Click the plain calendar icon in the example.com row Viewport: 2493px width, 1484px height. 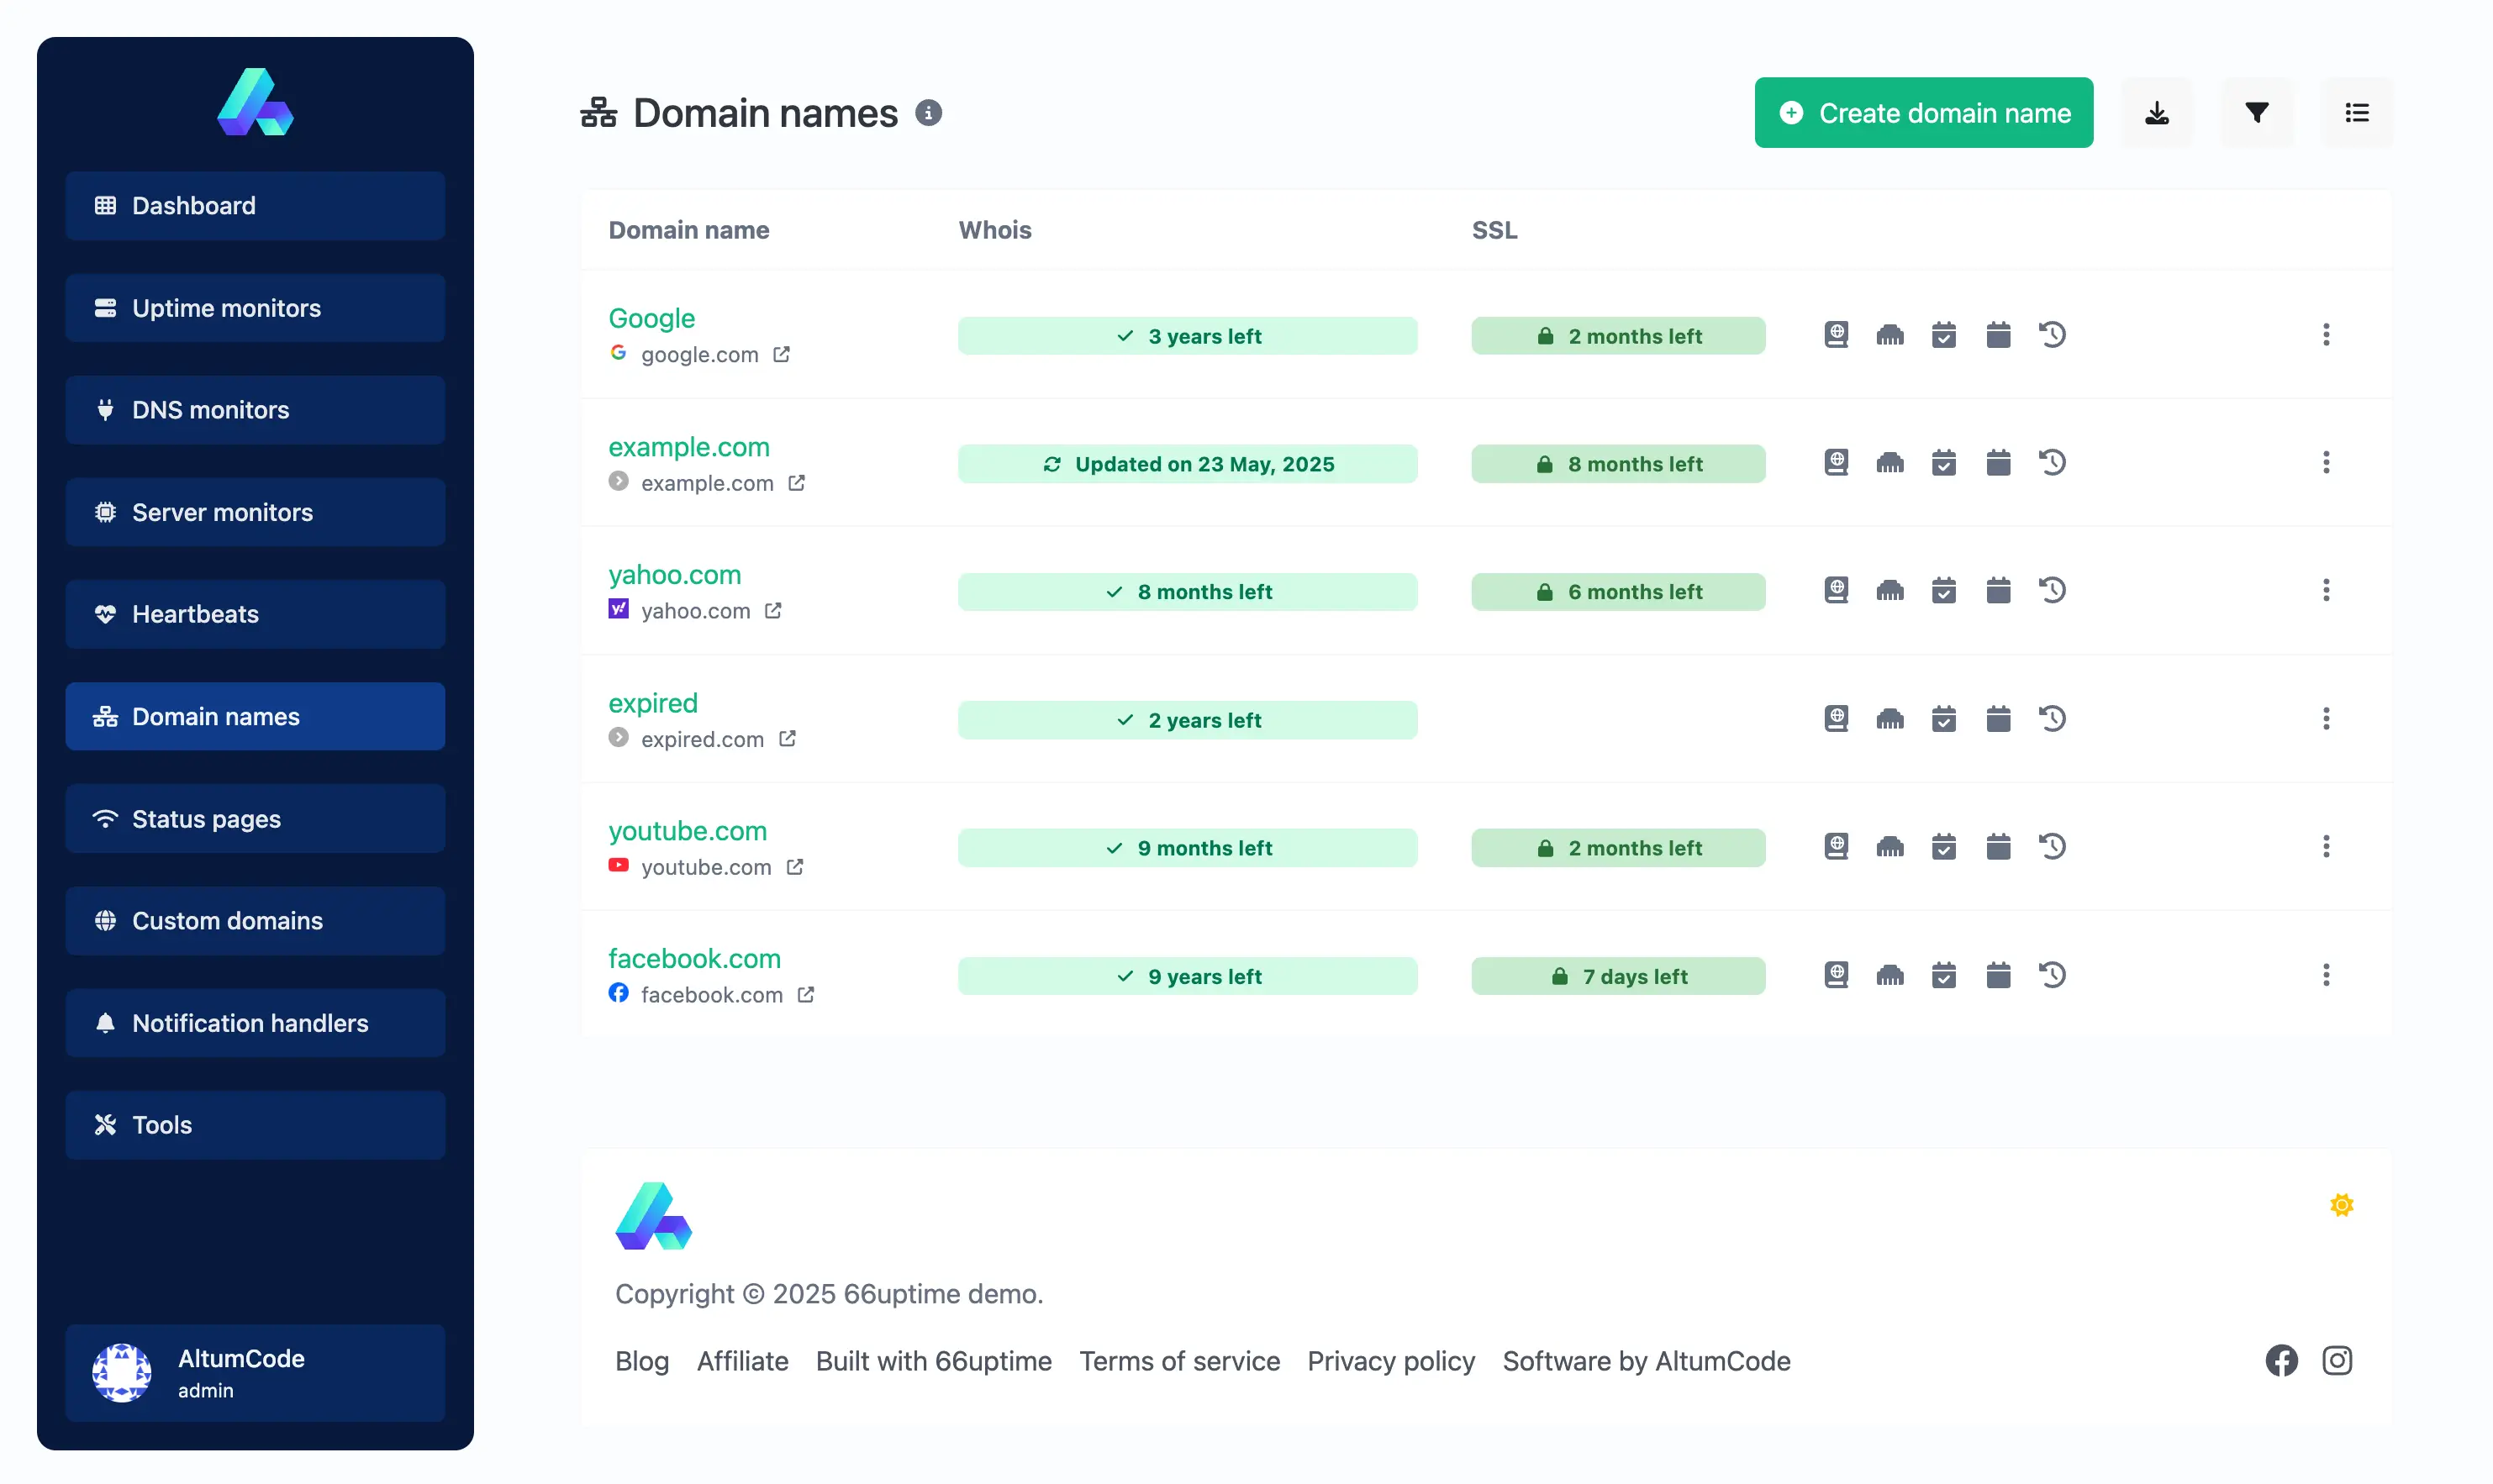(1997, 463)
